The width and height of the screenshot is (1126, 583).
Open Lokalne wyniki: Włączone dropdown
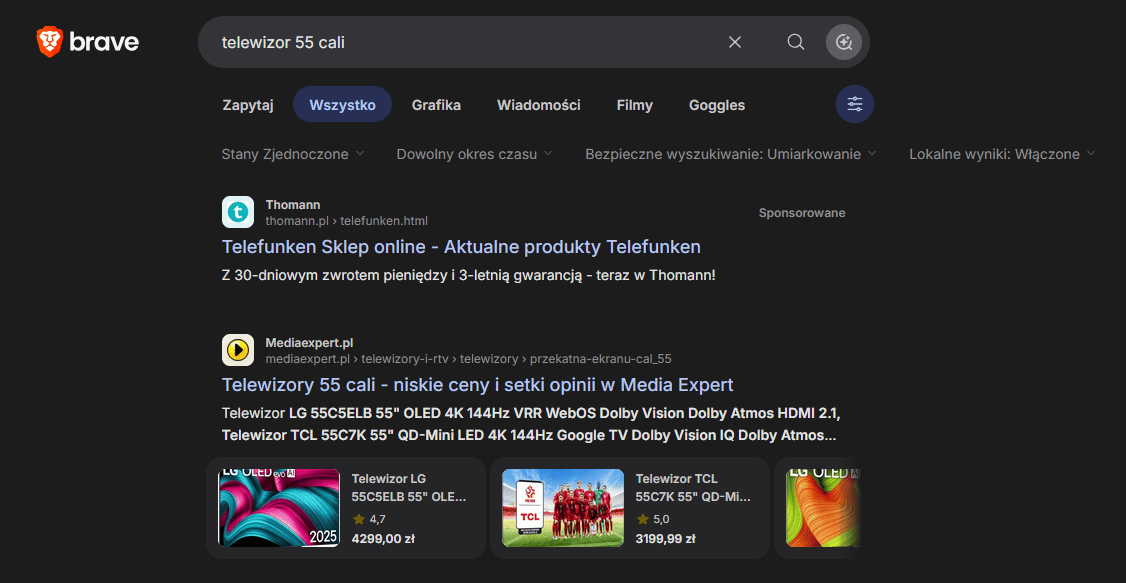[1002, 154]
